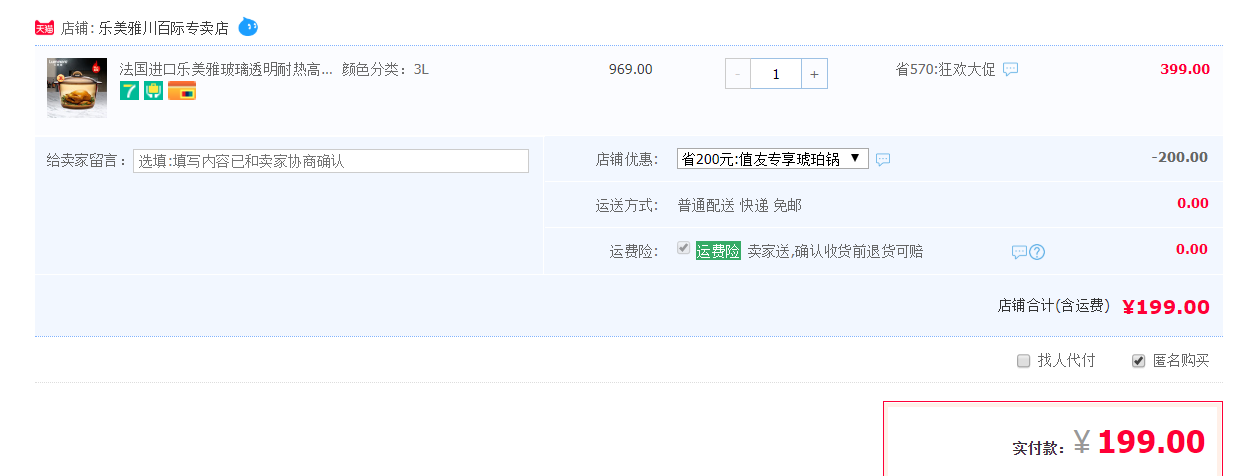The image size is (1238, 476).
Task: Click the green 7-day return badge
Action: pos(129,91)
